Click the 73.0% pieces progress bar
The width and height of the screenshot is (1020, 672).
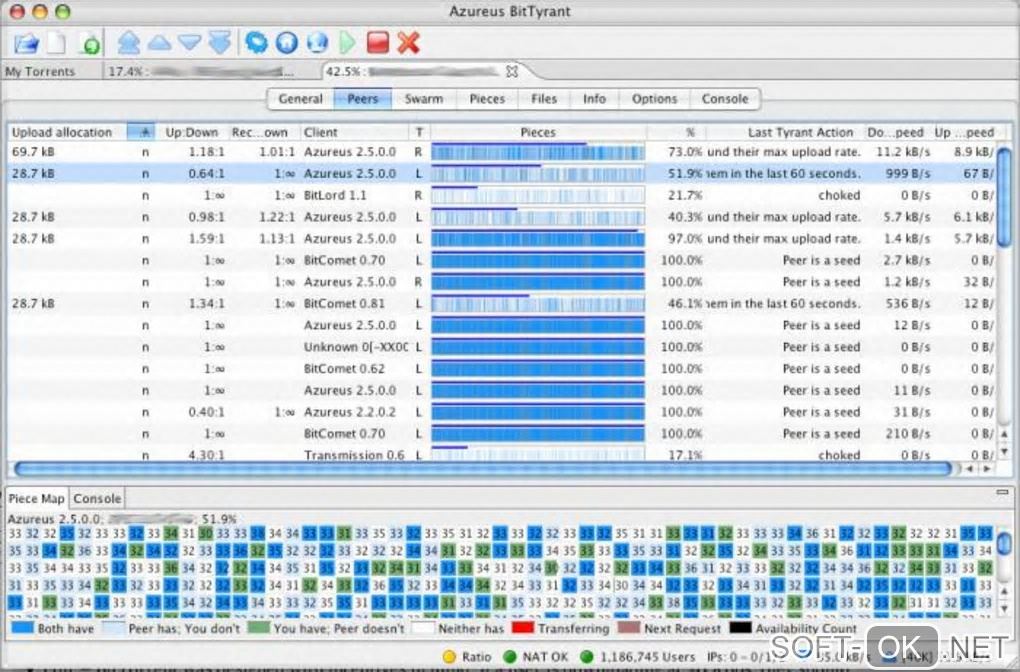[x=538, y=152]
